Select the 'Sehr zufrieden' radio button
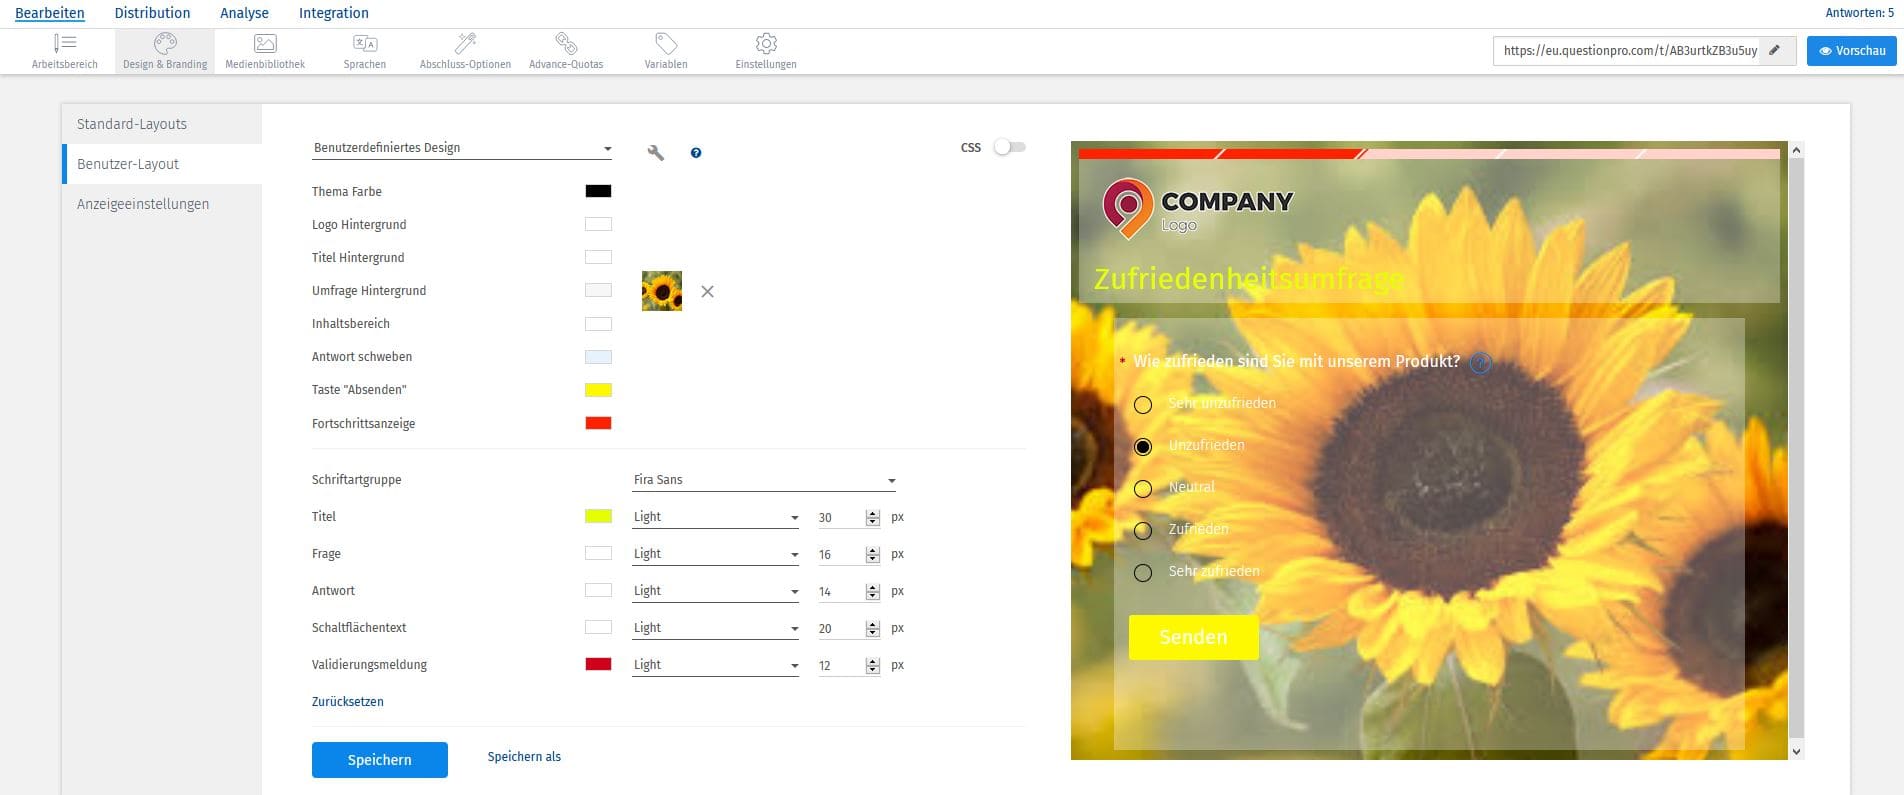This screenshot has height=795, width=1904. pos(1143,573)
